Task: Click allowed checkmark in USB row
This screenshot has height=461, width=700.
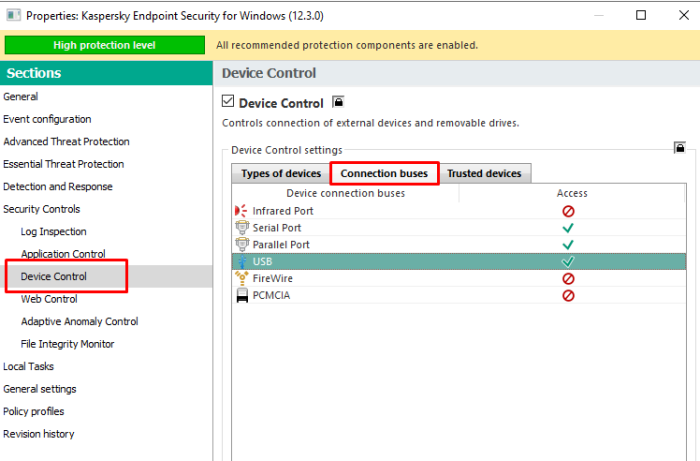Action: [x=568, y=262]
